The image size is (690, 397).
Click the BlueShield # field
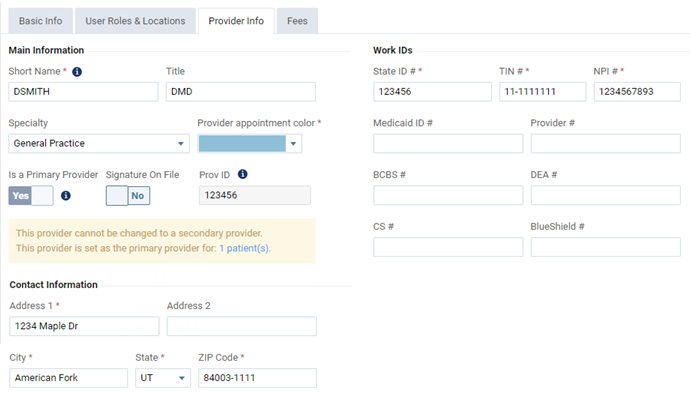pos(606,247)
